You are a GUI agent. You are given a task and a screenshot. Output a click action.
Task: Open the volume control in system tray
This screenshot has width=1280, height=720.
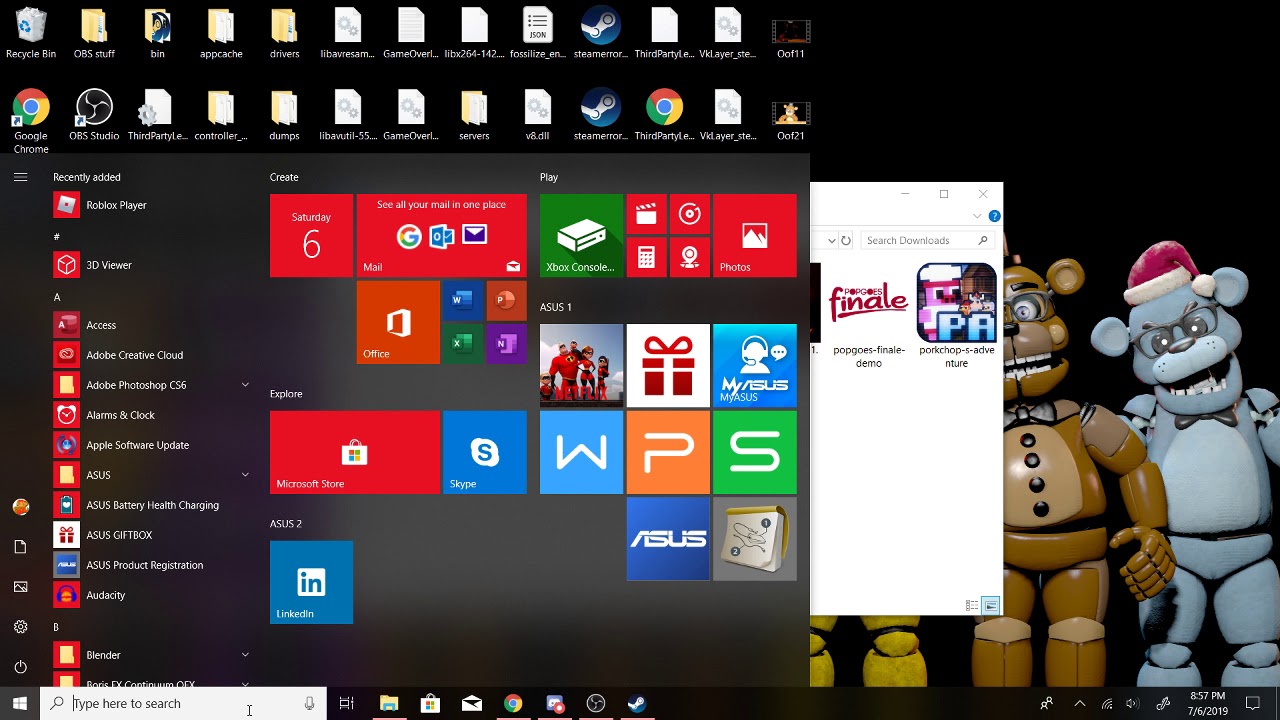[1131, 704]
